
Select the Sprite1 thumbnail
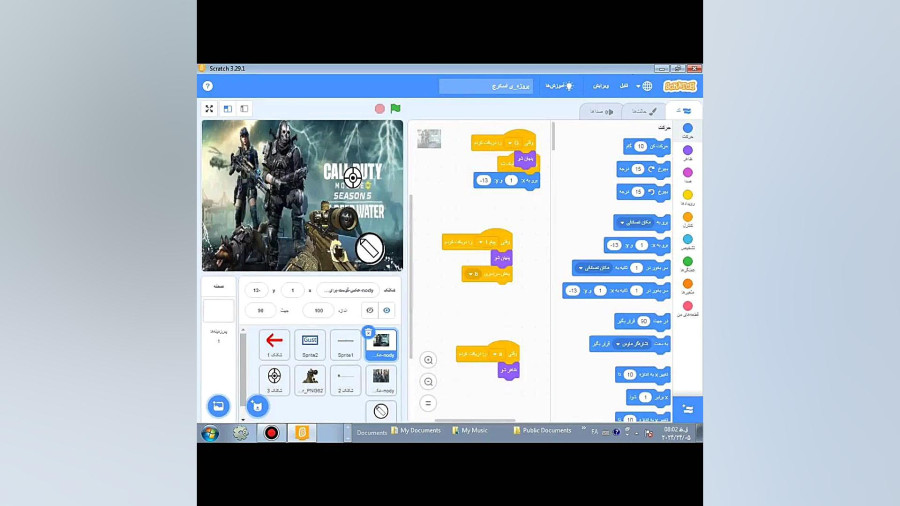[346, 344]
